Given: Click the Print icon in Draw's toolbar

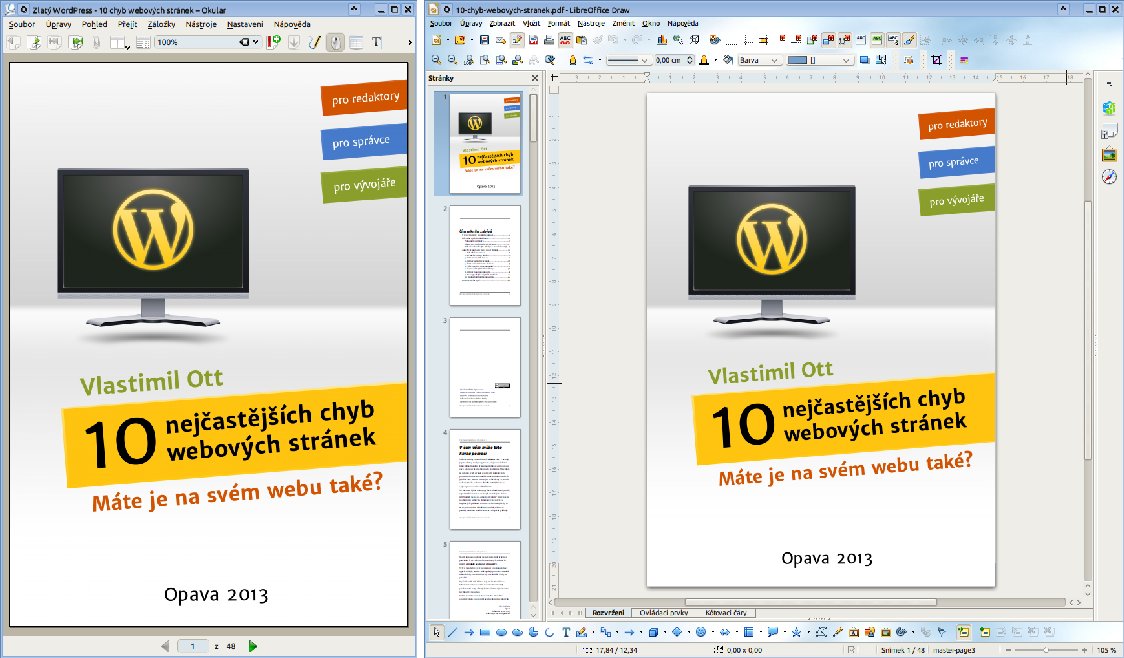Looking at the screenshot, I should [x=548, y=40].
